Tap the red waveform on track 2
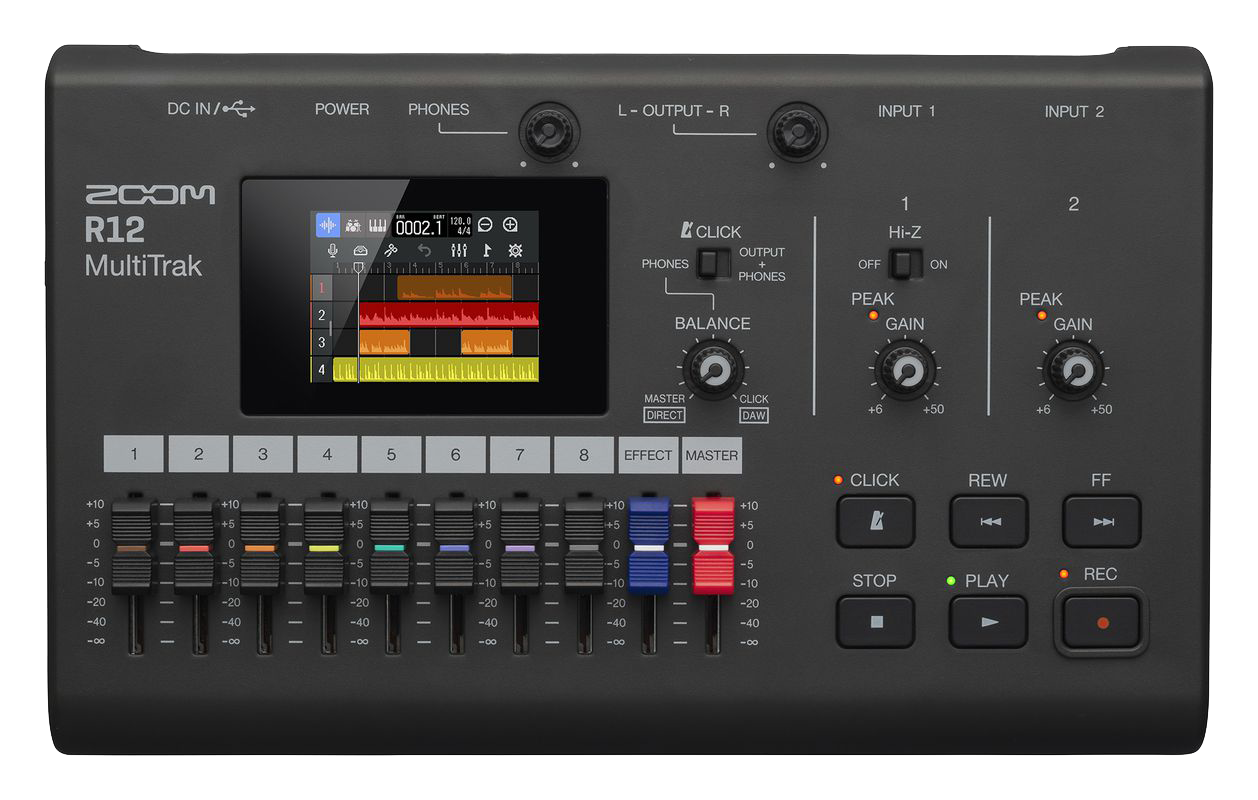 coord(448,315)
